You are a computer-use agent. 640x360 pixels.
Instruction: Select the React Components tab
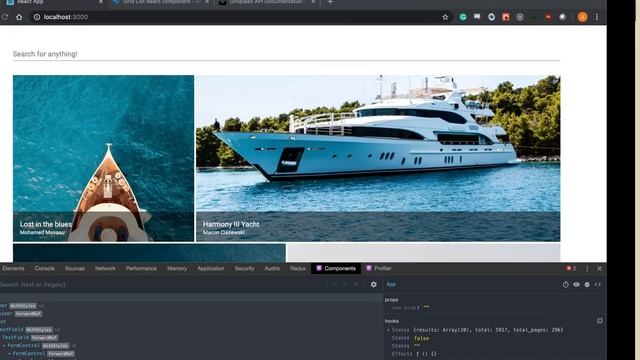(336, 268)
